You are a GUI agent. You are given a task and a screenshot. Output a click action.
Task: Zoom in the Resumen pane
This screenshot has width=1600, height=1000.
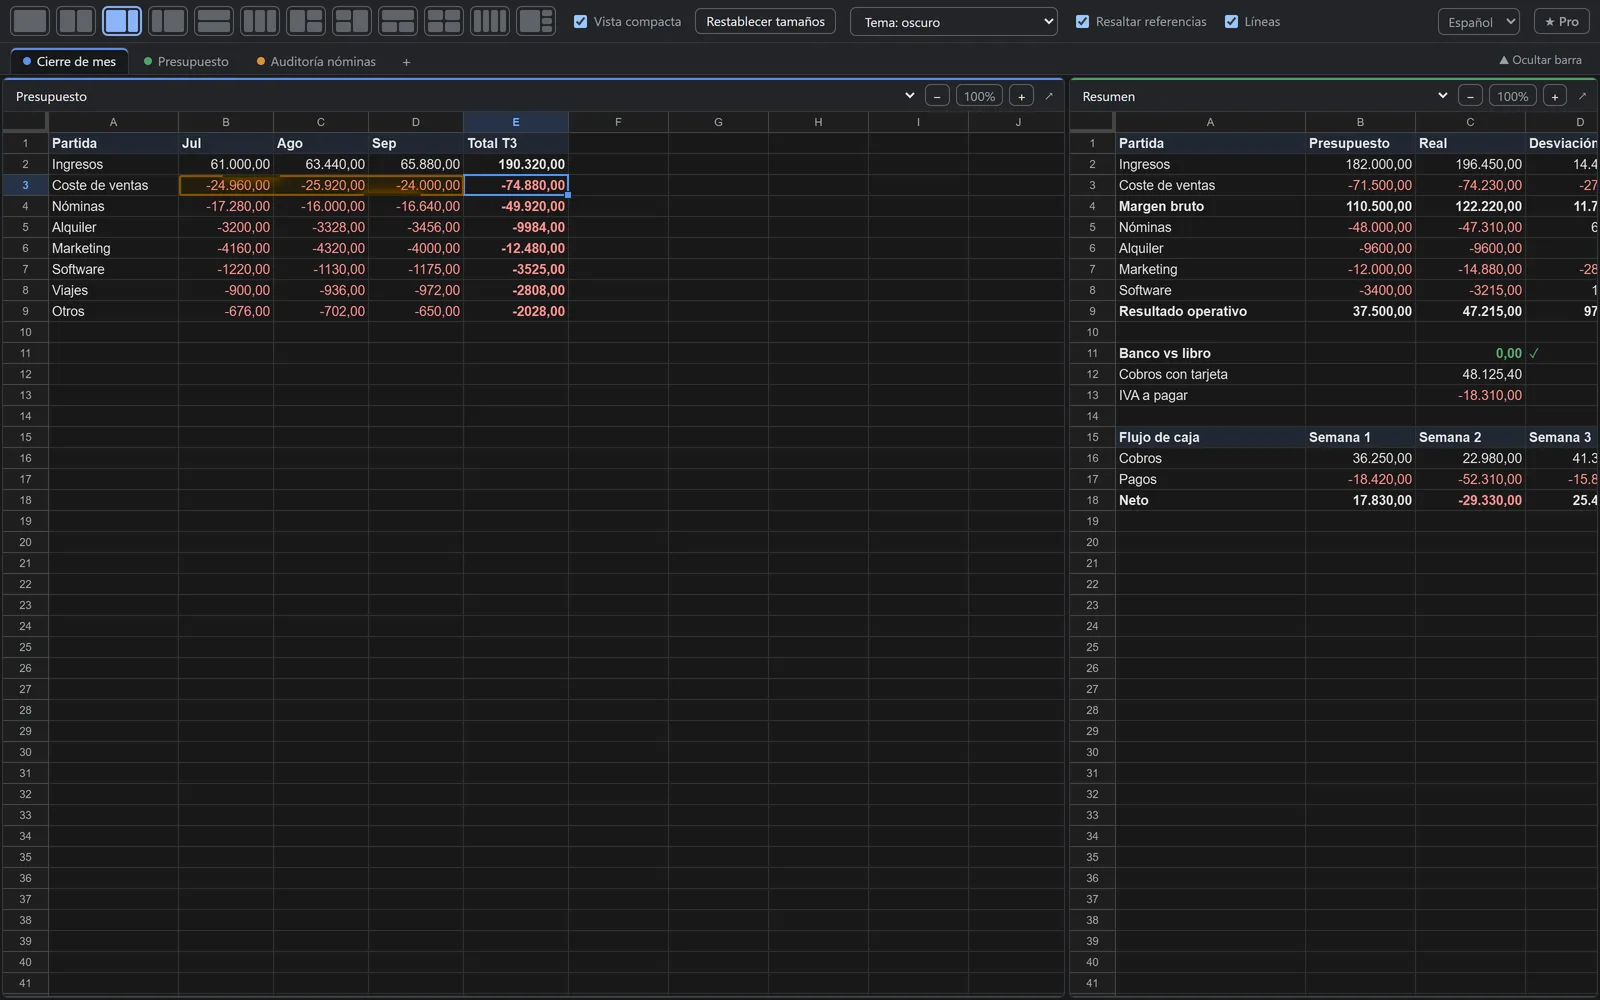[1554, 96]
